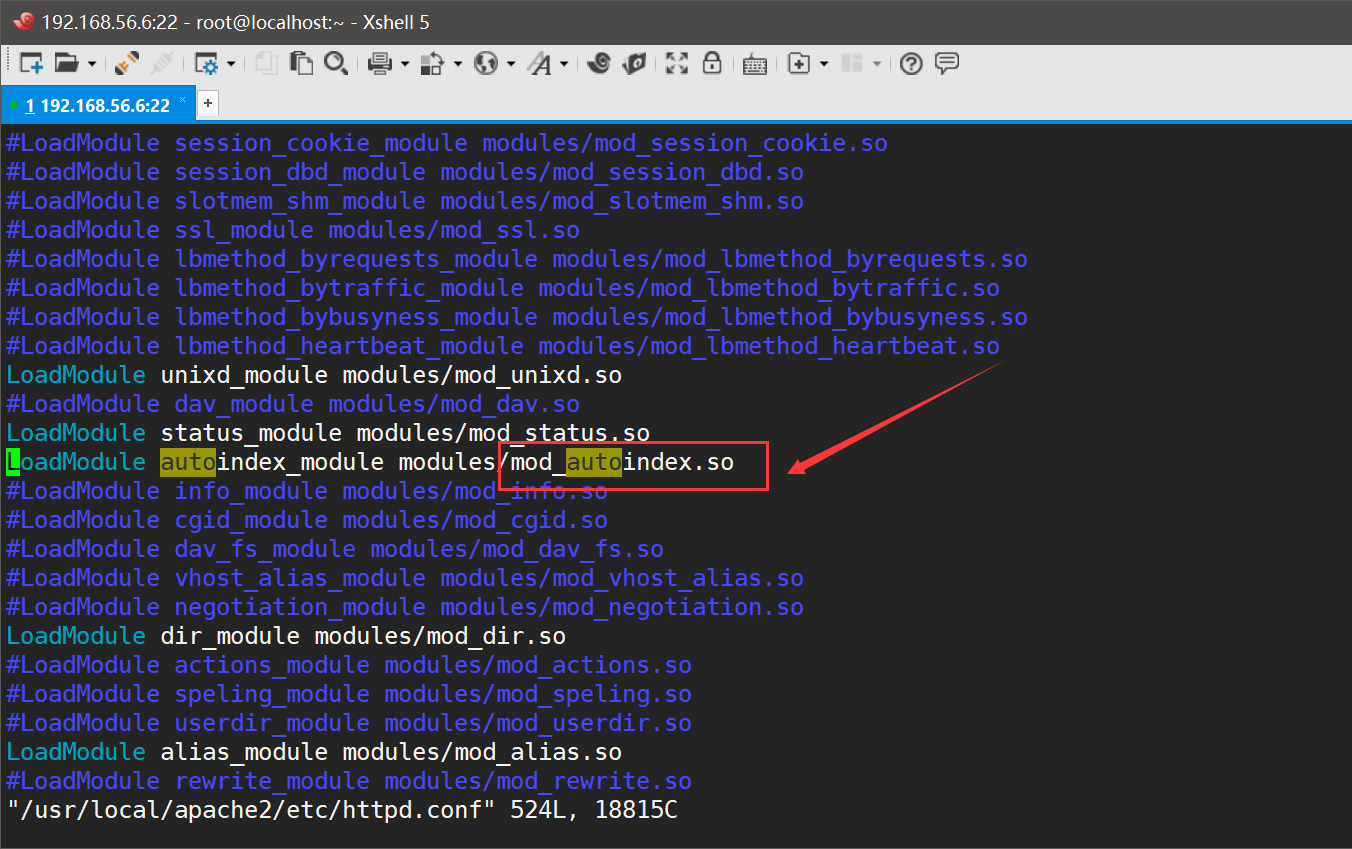This screenshot has width=1352, height=849.
Task: Click the Disconnect plug icon
Action: pos(127,64)
